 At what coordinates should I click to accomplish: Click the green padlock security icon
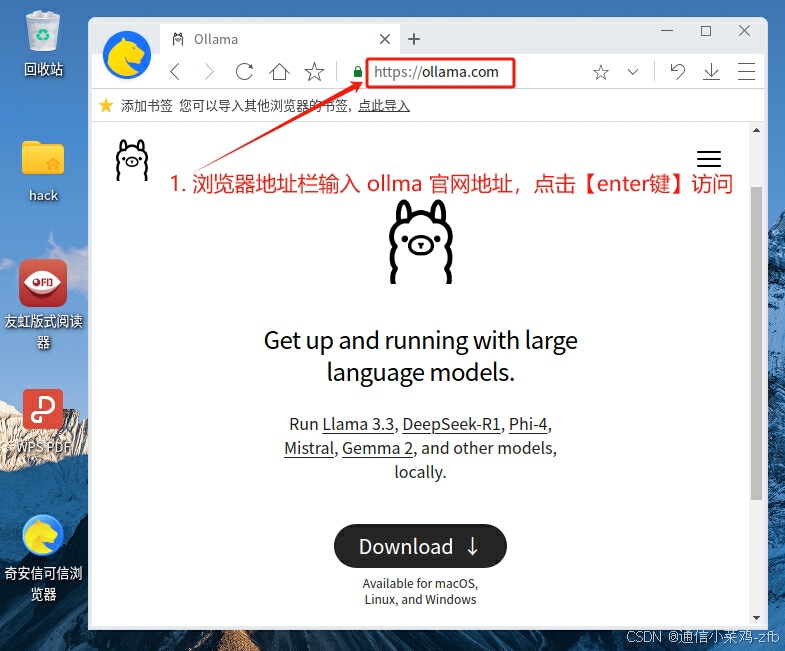pos(357,72)
